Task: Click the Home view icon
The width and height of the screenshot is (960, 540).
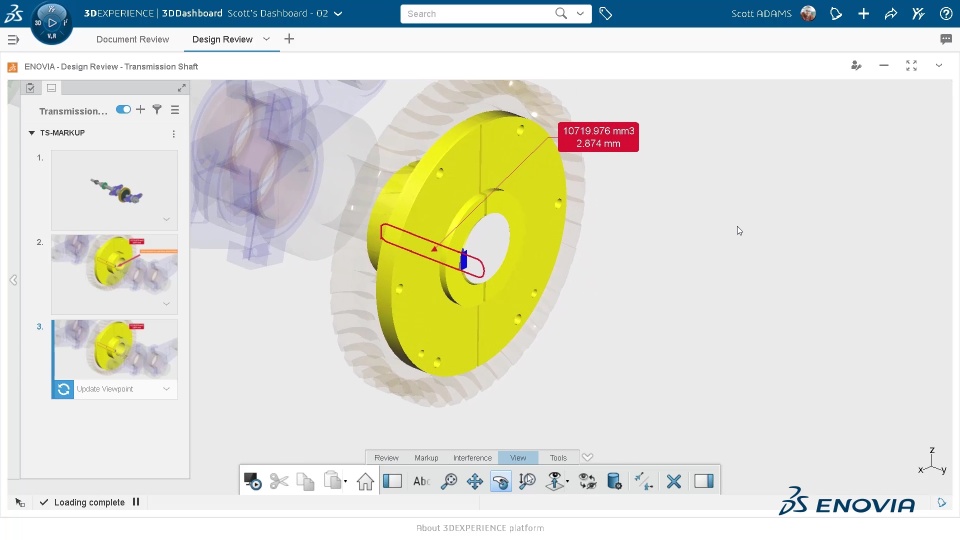Action: point(365,481)
